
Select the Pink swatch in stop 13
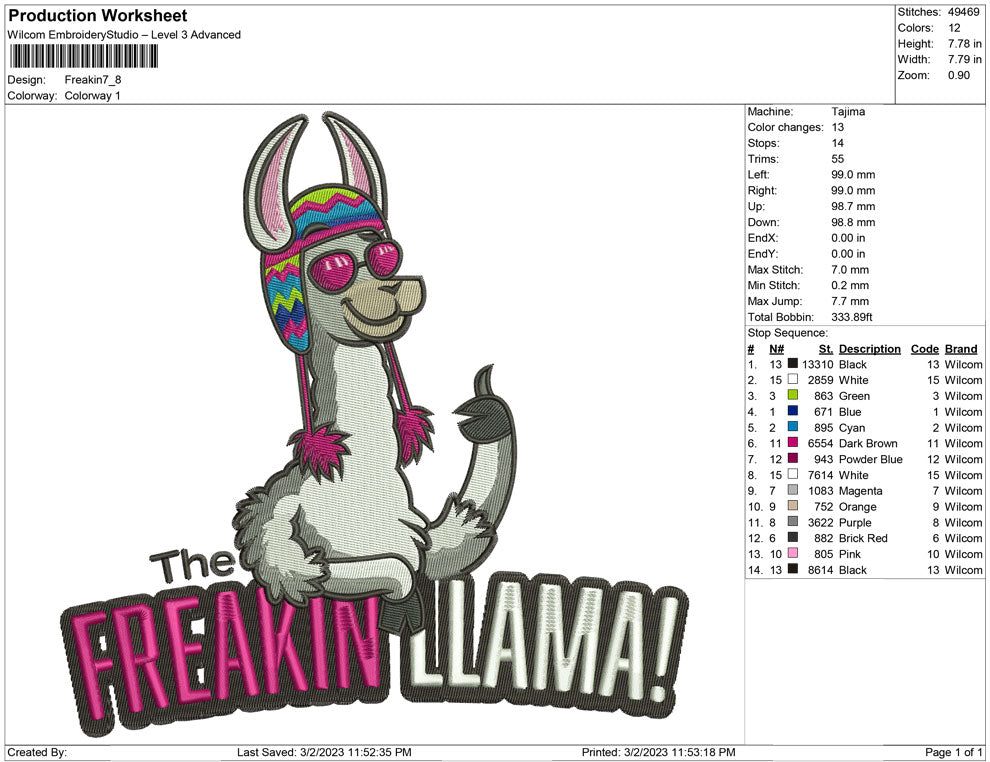[x=792, y=553]
